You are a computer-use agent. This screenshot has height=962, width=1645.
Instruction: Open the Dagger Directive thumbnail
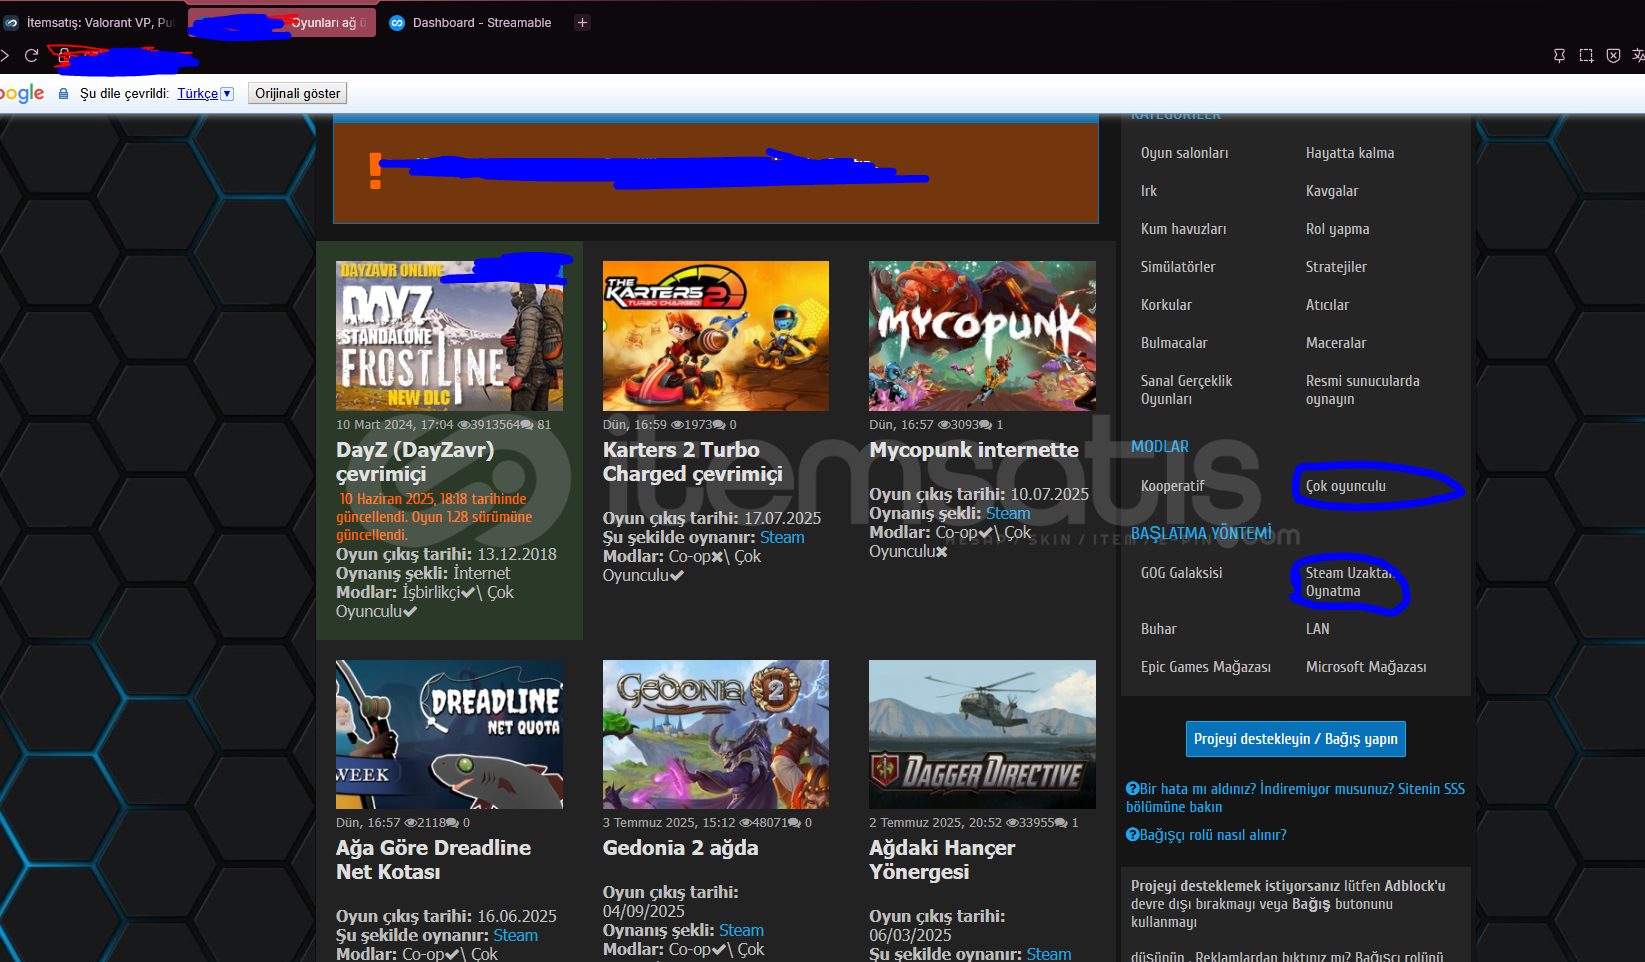[x=982, y=734]
